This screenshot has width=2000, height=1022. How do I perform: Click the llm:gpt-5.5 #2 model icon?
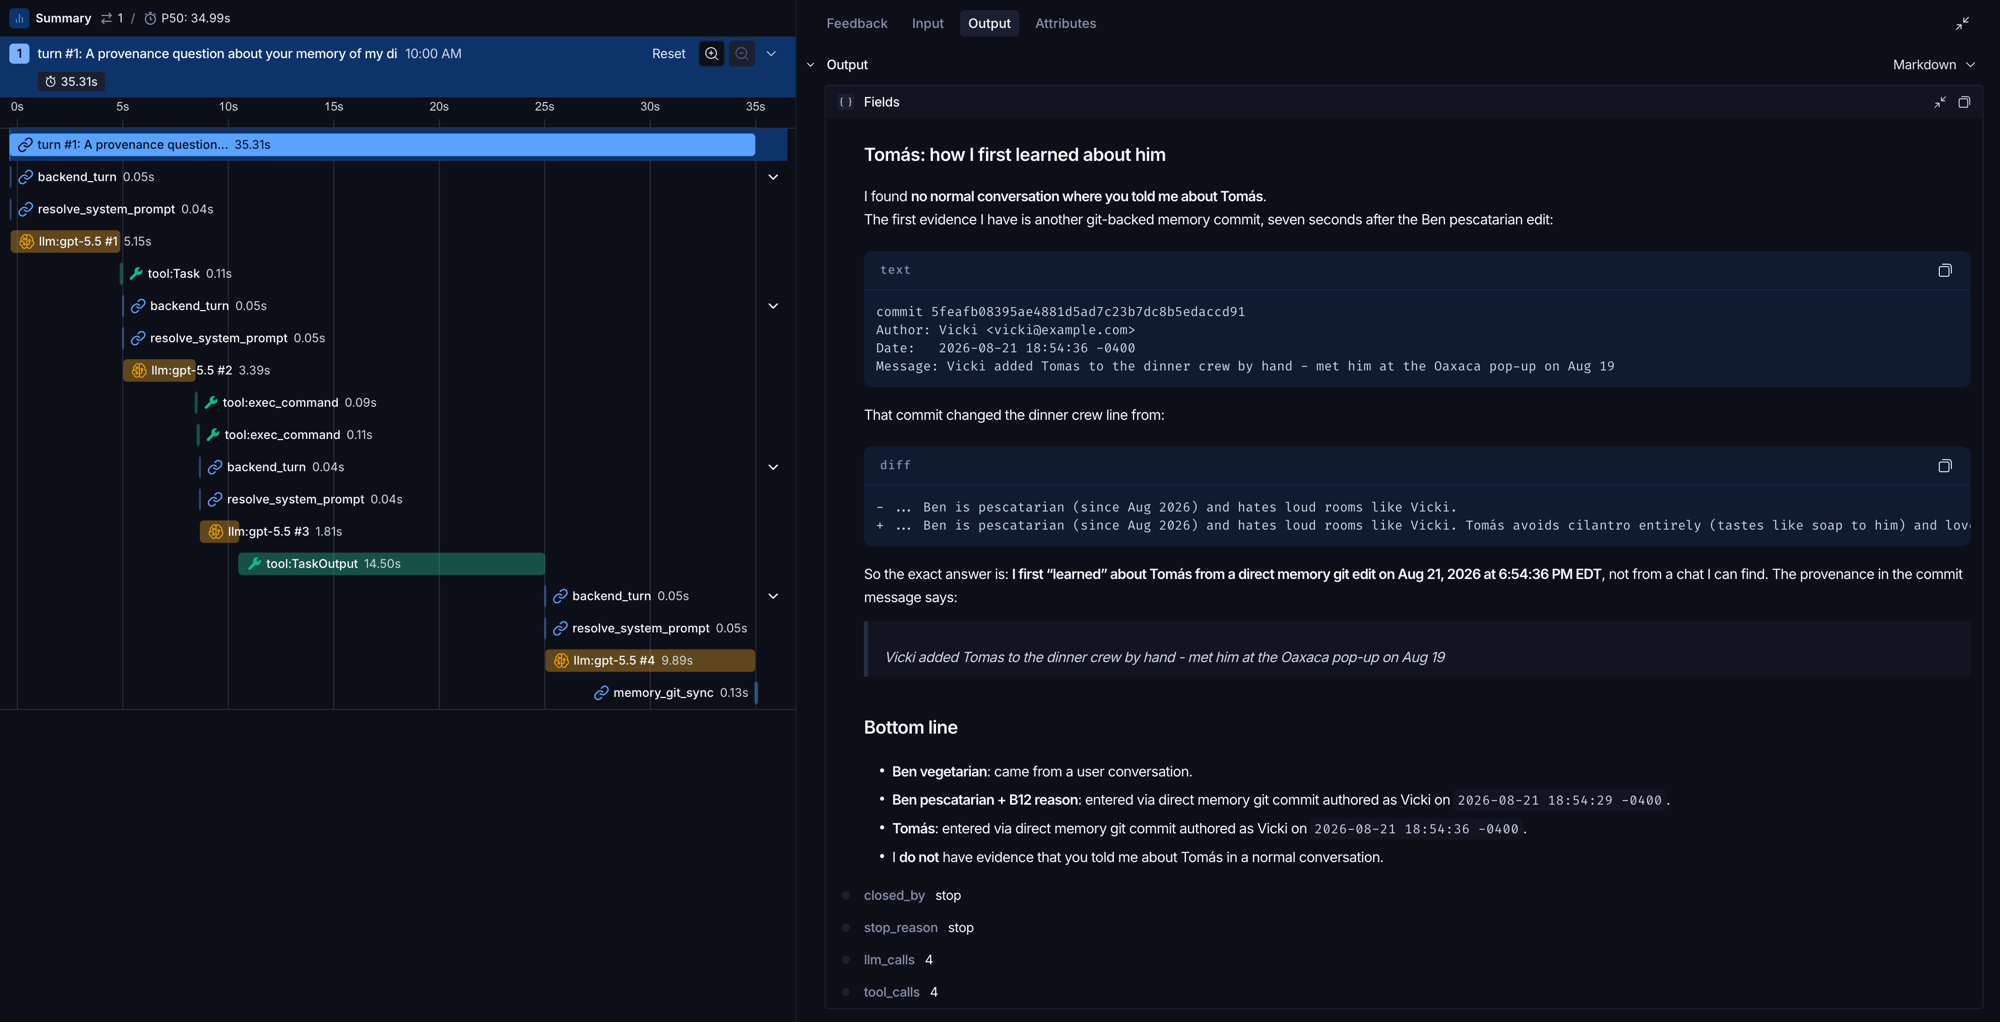click(x=139, y=370)
